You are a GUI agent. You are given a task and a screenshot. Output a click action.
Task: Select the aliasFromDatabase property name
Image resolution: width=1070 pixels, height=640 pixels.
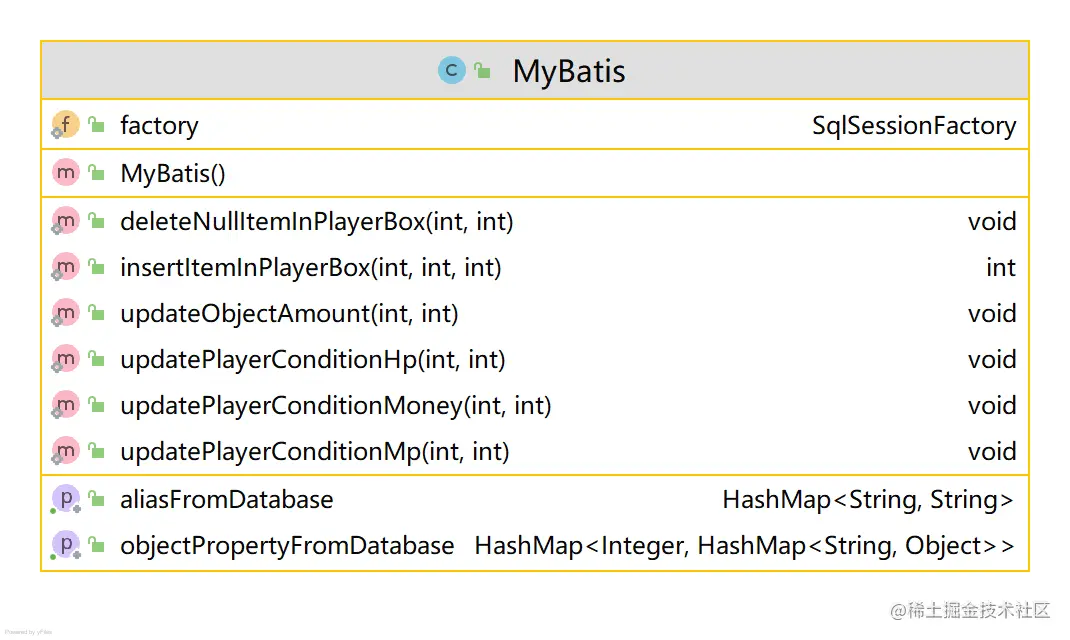227,499
